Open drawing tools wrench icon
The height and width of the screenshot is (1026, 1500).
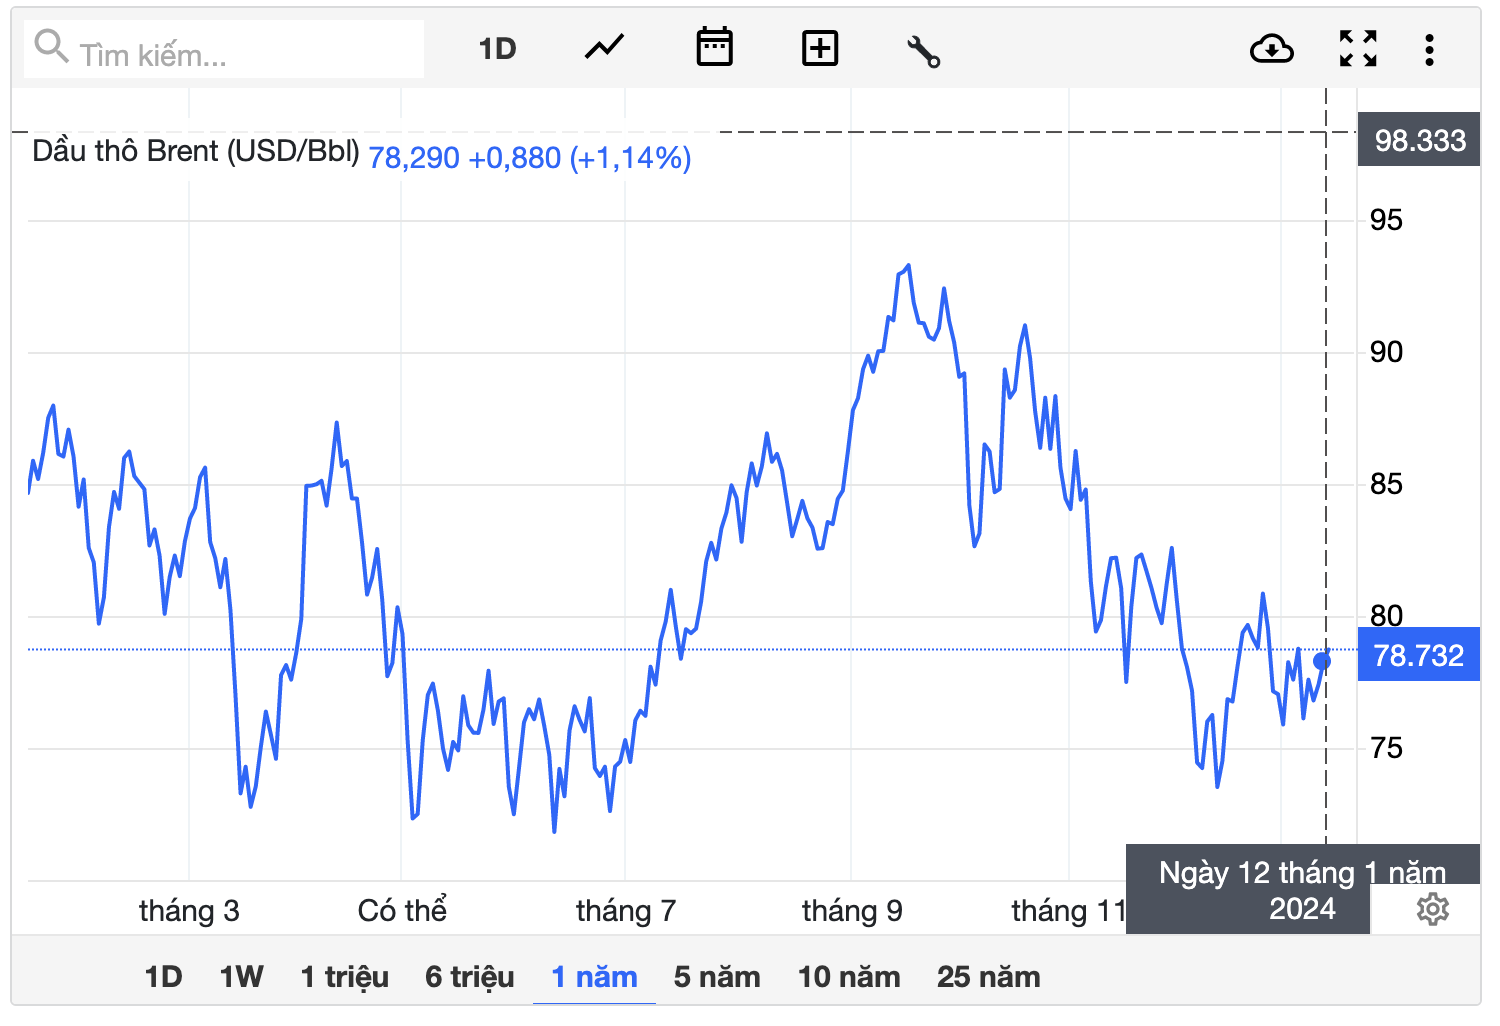pos(923,51)
